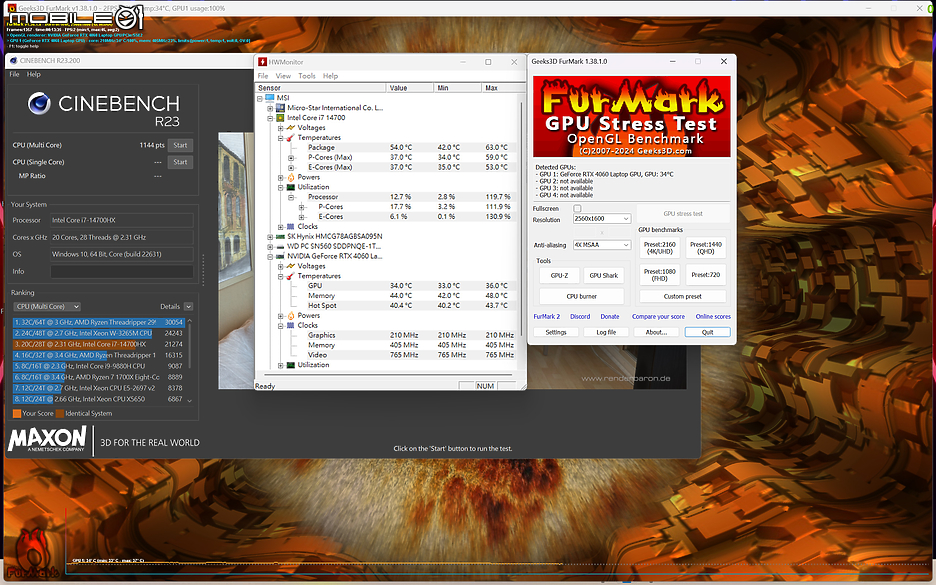936x585 pixels.
Task: Collapse the Intel Core i7 14700 node
Action: (x=270, y=118)
